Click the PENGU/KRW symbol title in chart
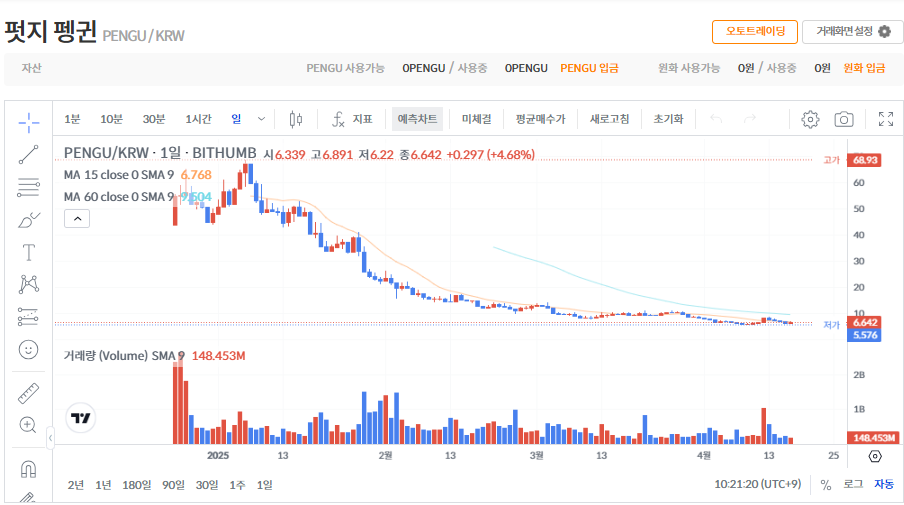This screenshot has height=505, width=904. point(160,153)
